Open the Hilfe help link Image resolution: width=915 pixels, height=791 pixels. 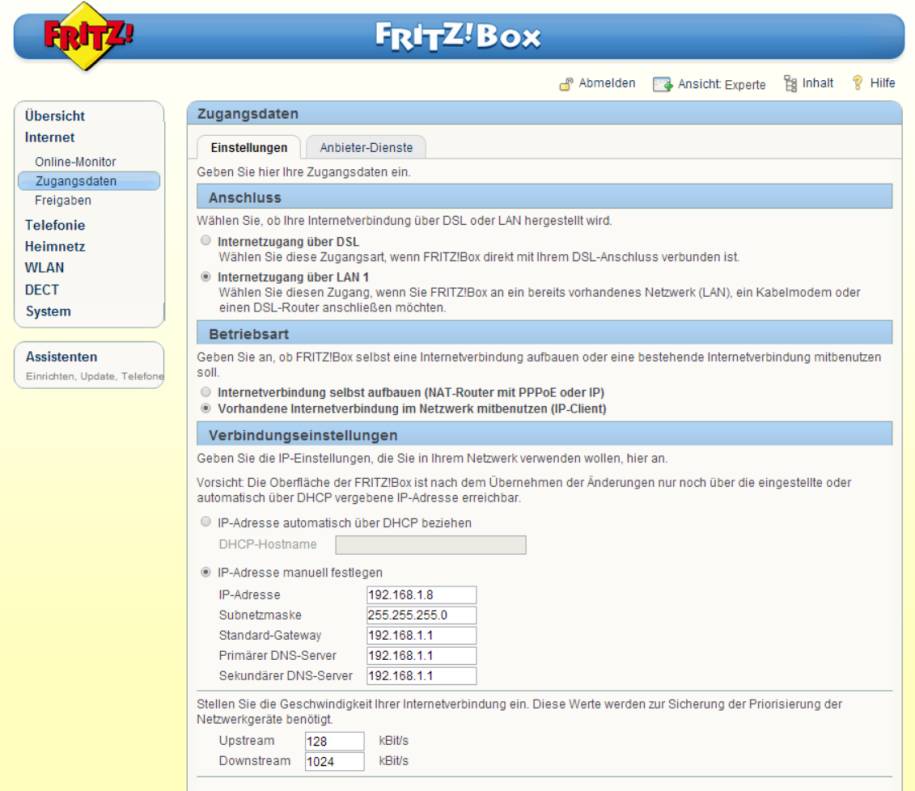point(882,83)
